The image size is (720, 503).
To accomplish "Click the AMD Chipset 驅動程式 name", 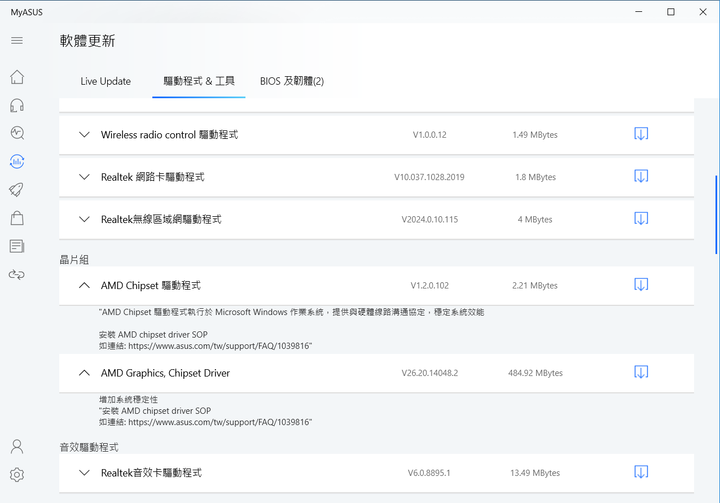I will click(151, 285).
